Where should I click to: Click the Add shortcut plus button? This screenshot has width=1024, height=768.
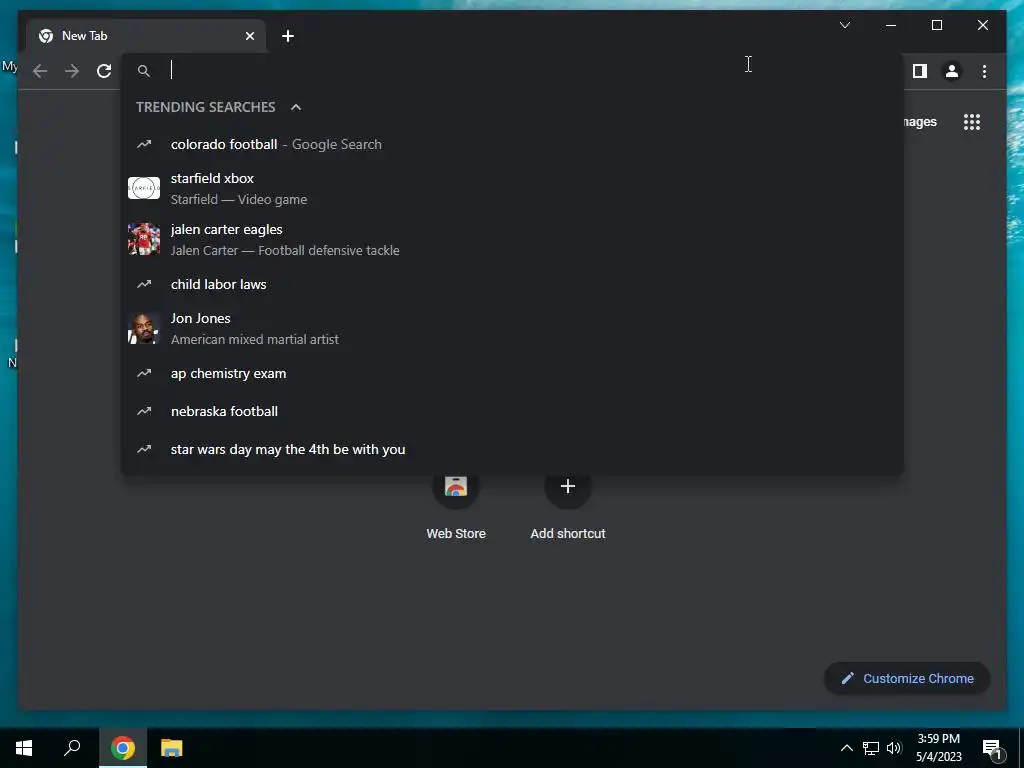568,486
